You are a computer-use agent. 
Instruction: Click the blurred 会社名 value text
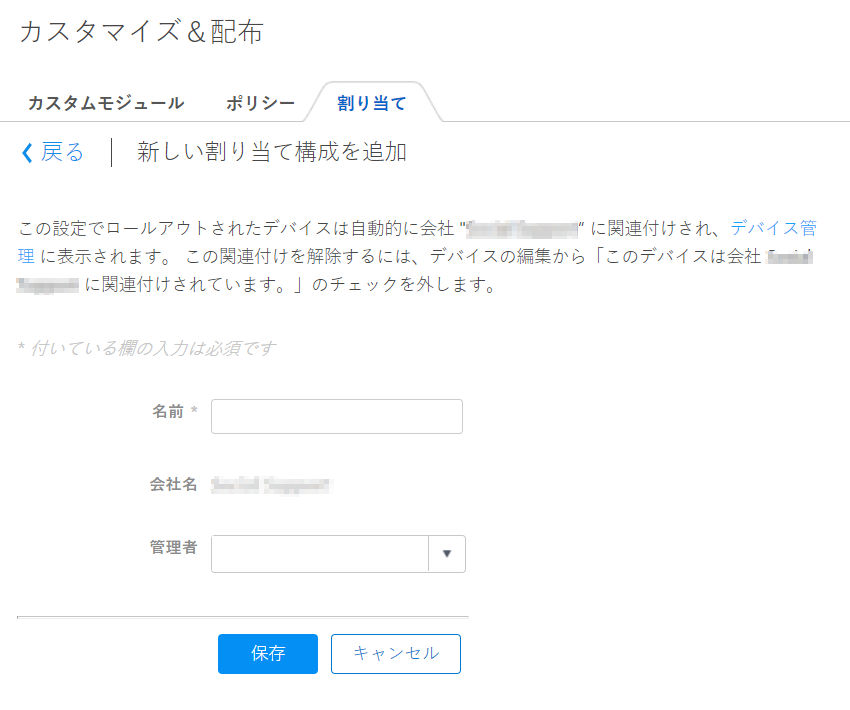[270, 485]
